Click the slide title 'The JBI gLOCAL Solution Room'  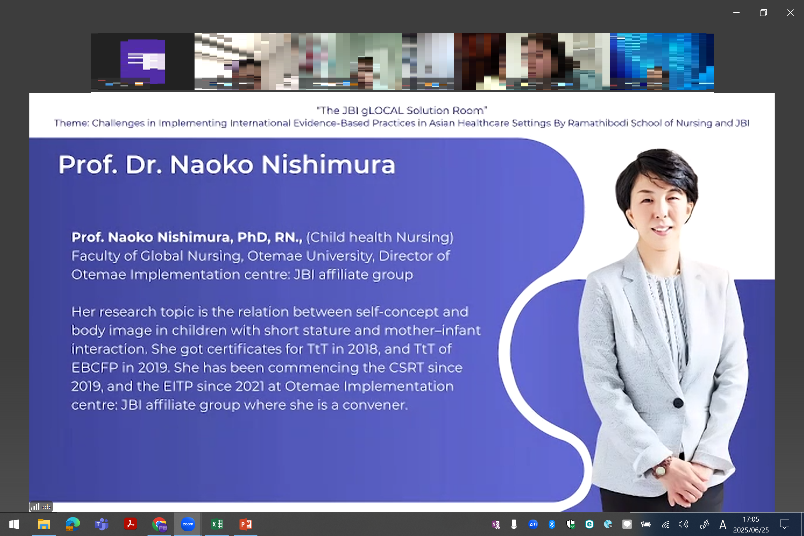401,110
